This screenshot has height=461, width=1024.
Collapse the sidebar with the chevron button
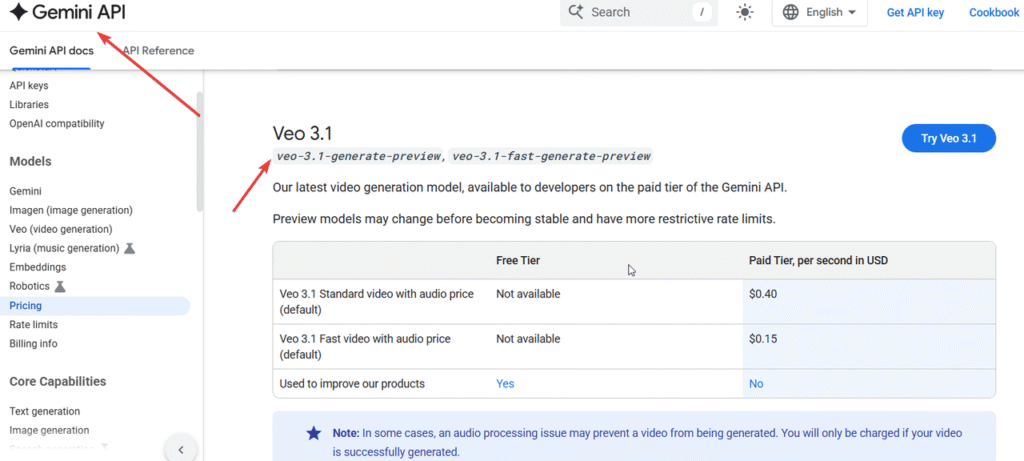pos(180,449)
